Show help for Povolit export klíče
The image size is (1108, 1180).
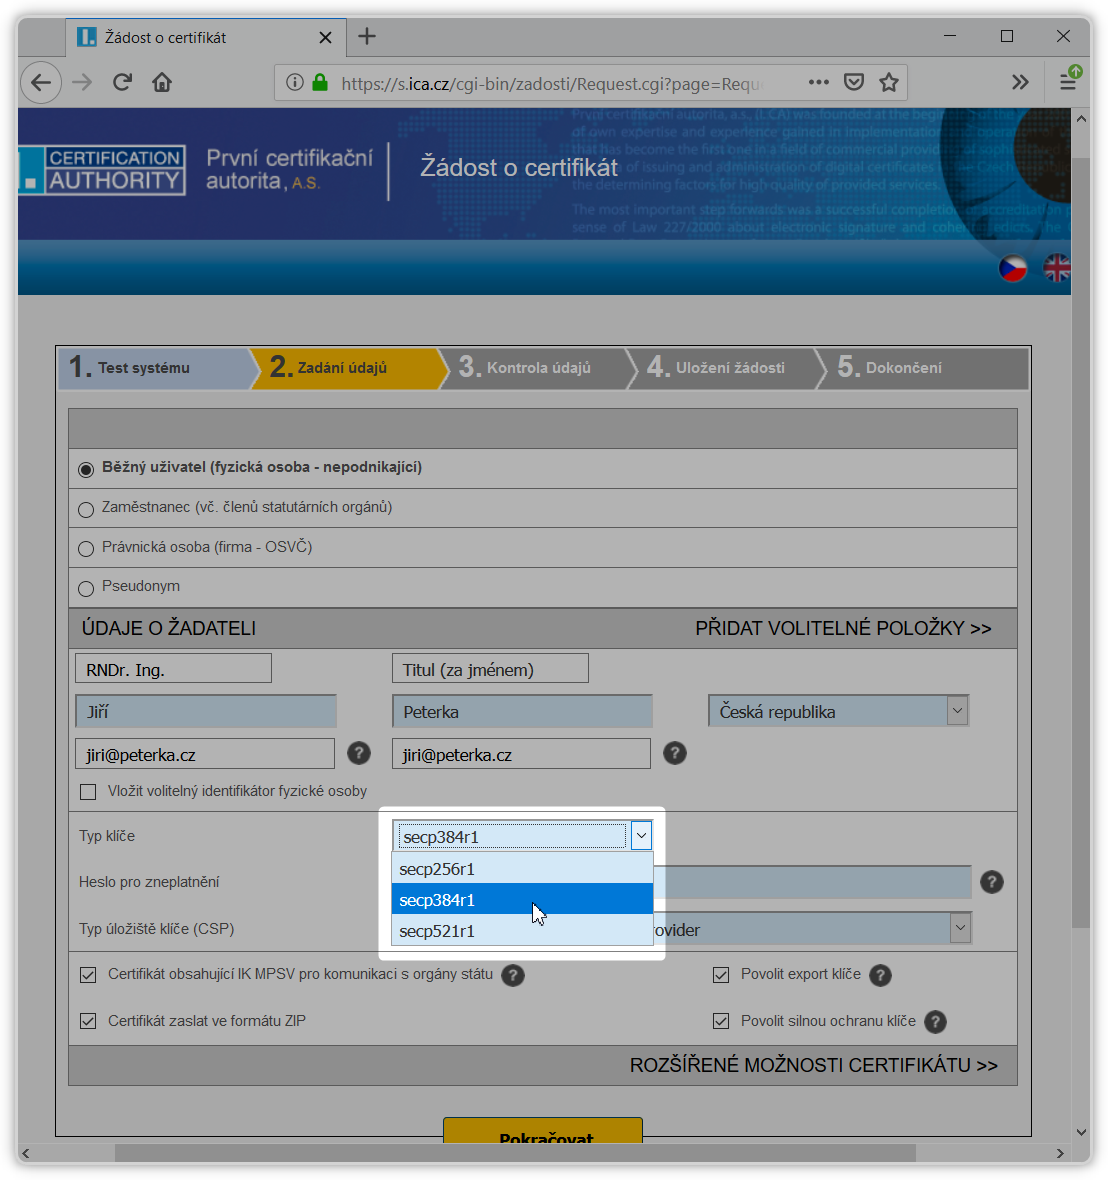[881, 975]
